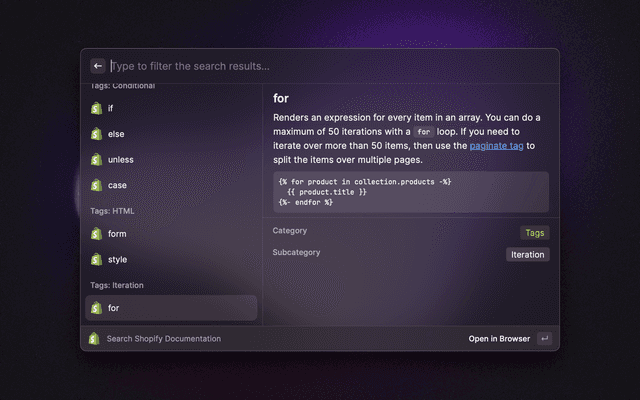640x400 pixels.
Task: Select the 'style' result item
Action: tap(170, 260)
